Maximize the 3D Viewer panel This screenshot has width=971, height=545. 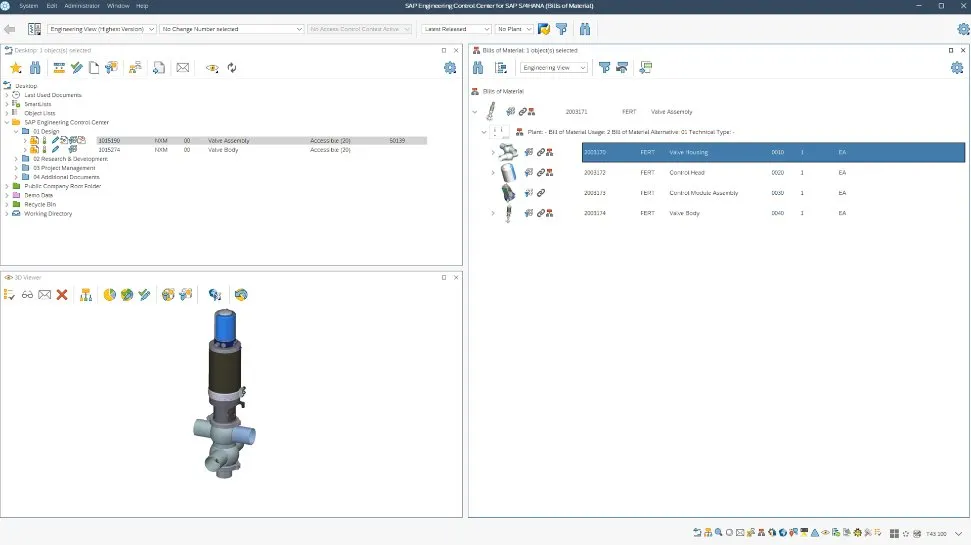[x=443, y=277]
